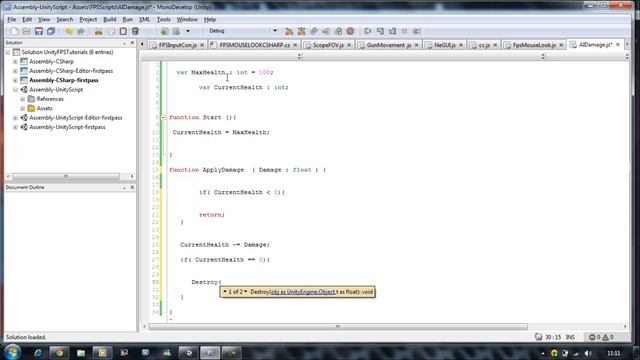Expand the Assembly-CSharp-firstpass node

point(15,80)
